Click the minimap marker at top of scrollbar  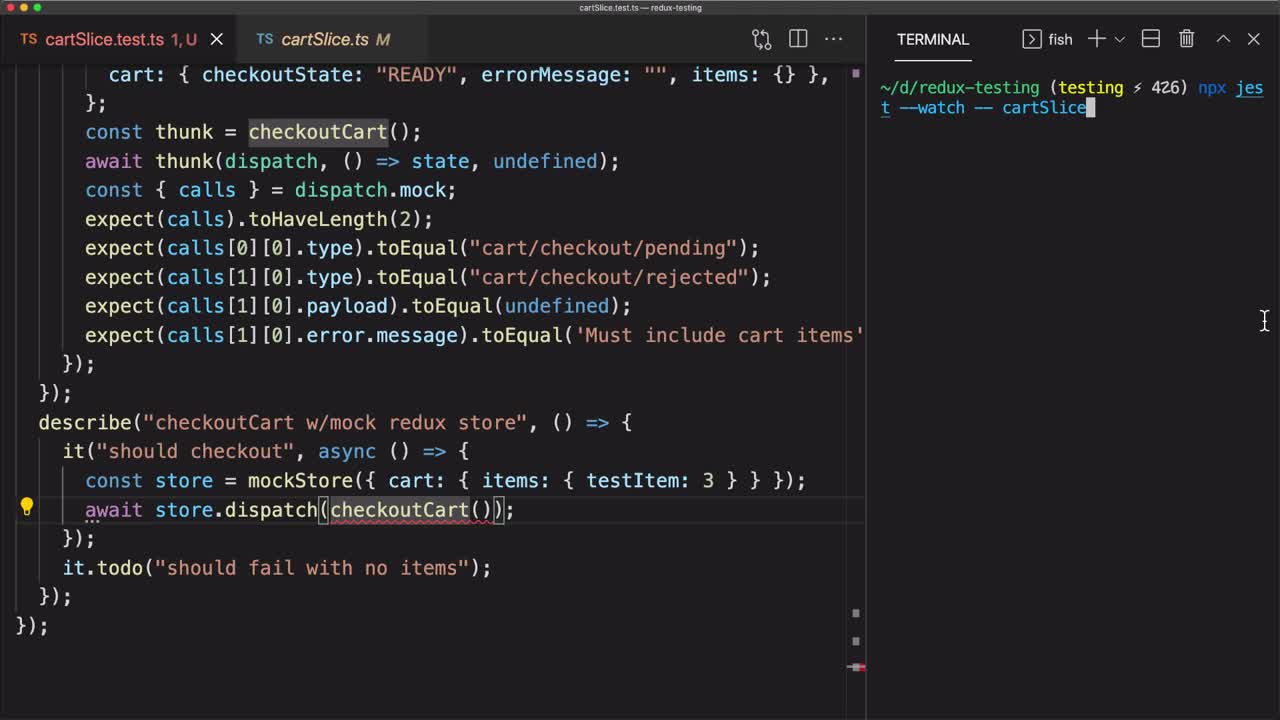point(856,73)
